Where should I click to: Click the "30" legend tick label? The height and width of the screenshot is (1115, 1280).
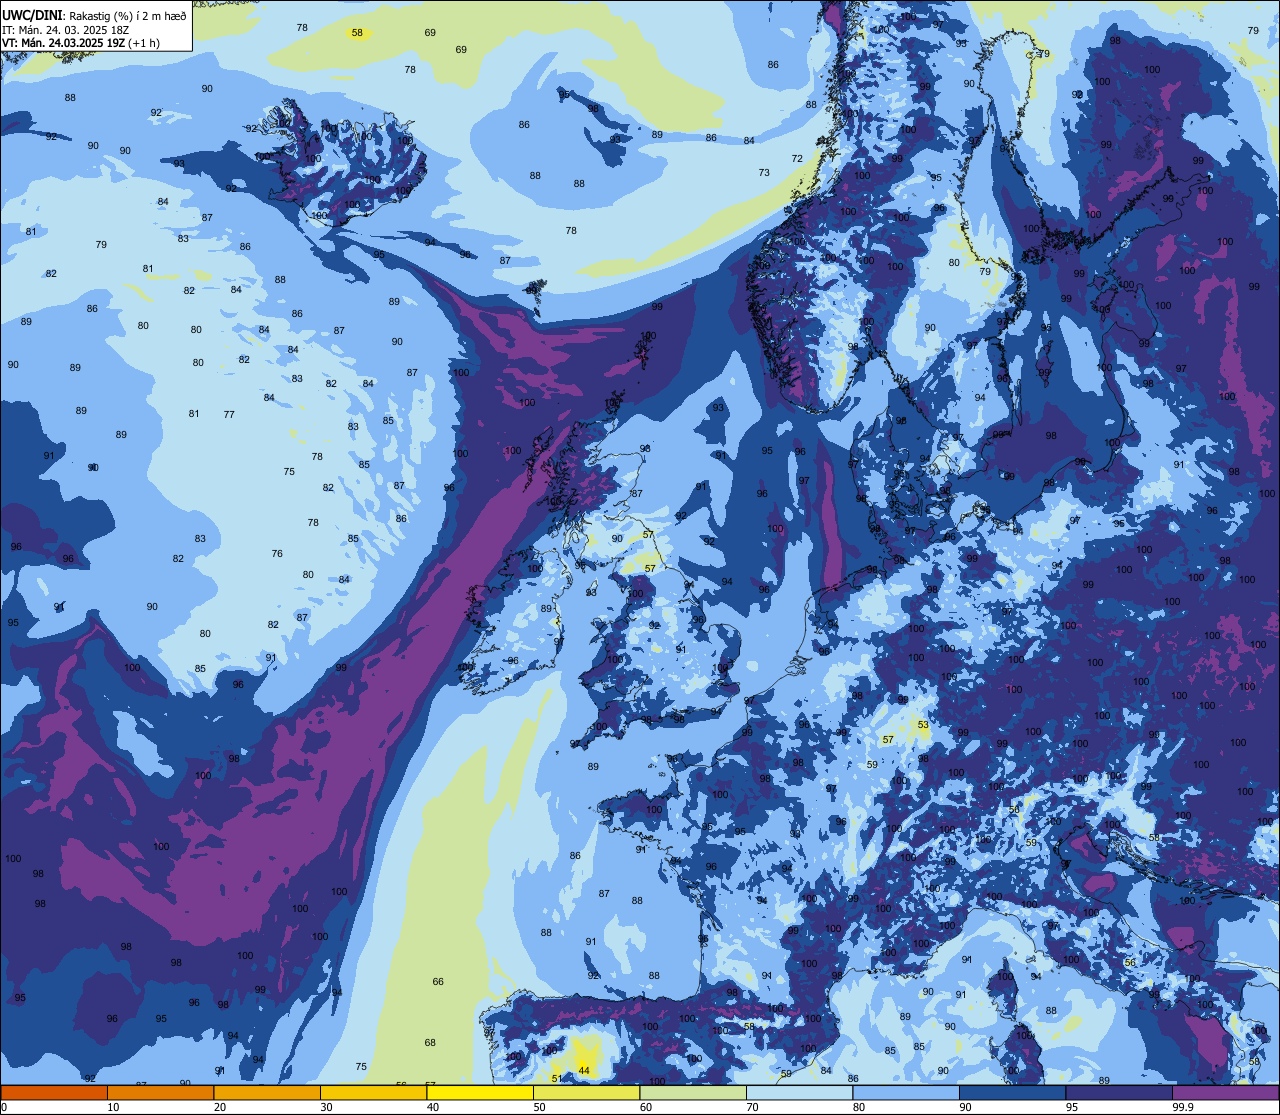coord(326,1107)
